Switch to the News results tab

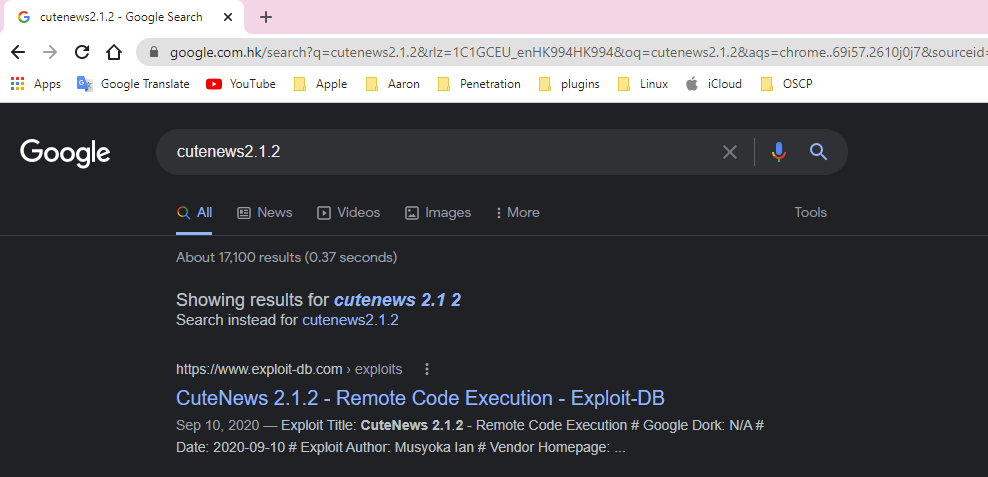[265, 212]
